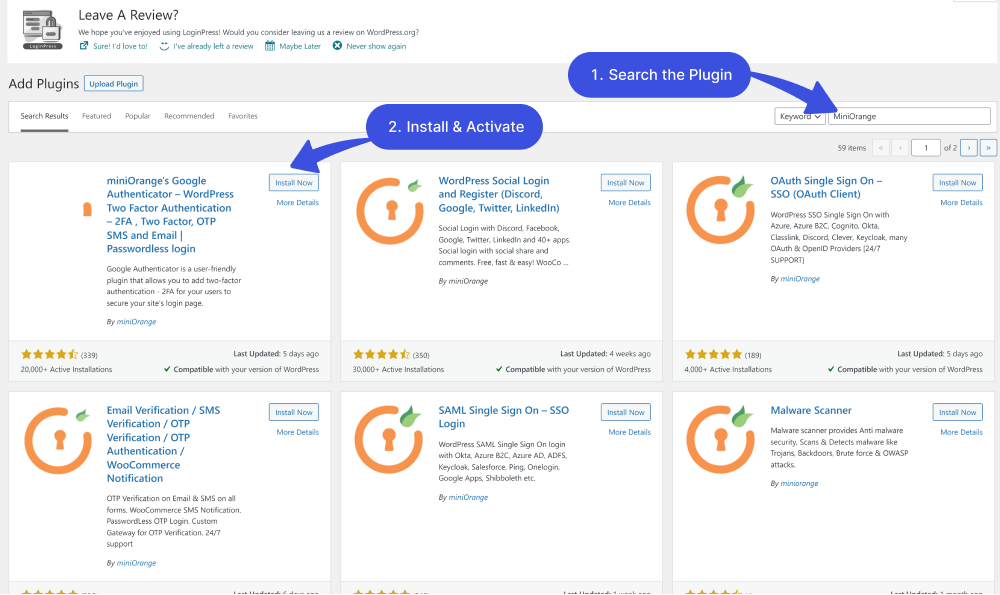Click the "Sure! I'd love to!" review link
The height and width of the screenshot is (595, 1000).
coord(114,46)
